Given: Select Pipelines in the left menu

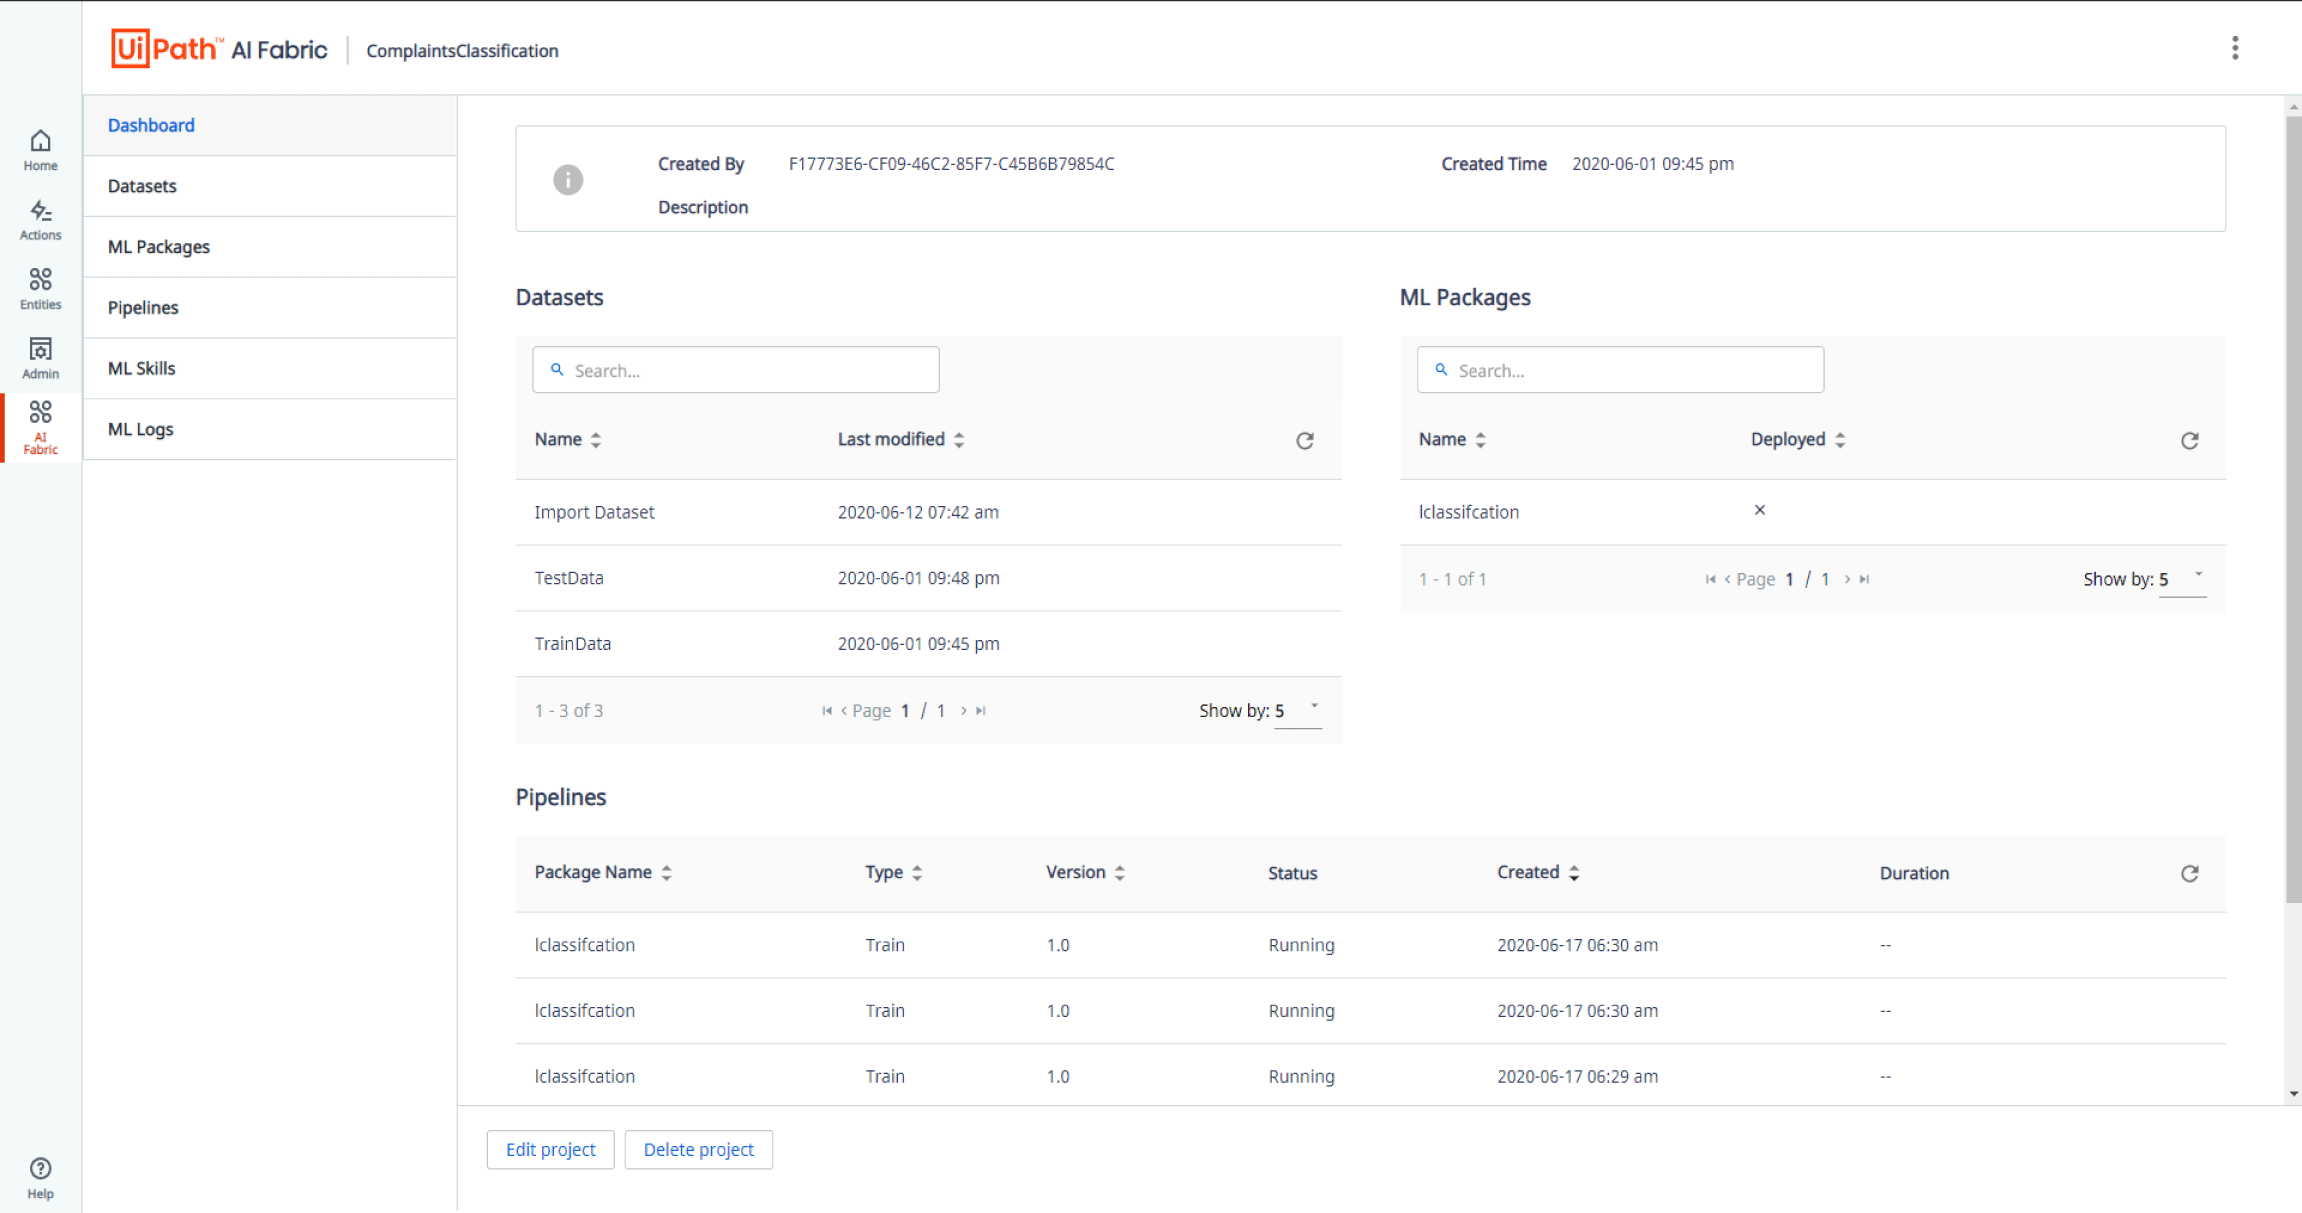Looking at the screenshot, I should [x=143, y=307].
